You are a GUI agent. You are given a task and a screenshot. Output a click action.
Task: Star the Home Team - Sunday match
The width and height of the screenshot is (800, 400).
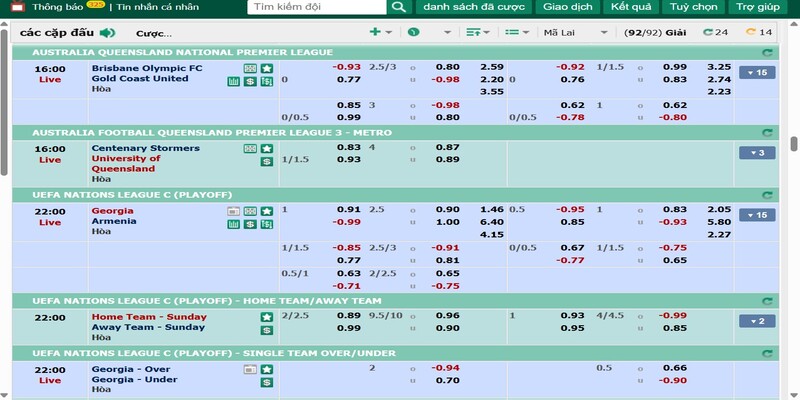[267, 317]
